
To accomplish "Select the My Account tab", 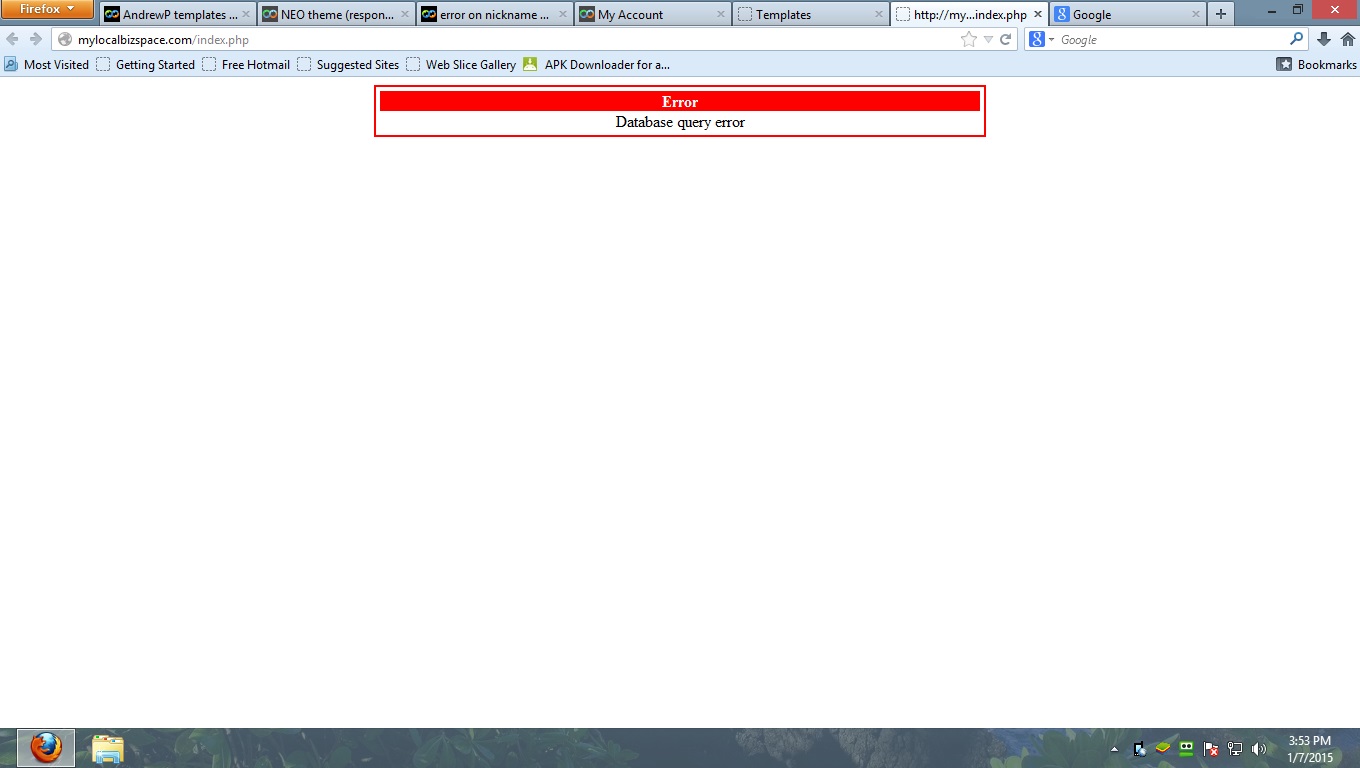I will (x=652, y=15).
